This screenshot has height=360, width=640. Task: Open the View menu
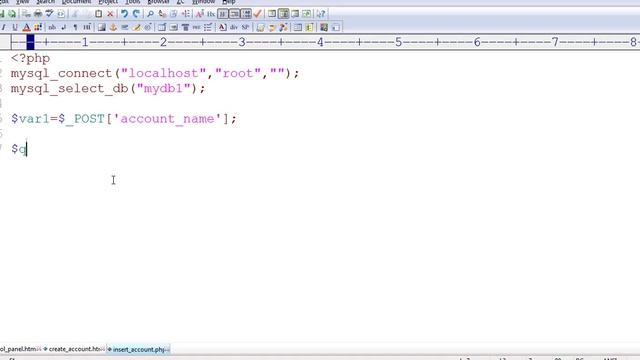coord(23,2)
